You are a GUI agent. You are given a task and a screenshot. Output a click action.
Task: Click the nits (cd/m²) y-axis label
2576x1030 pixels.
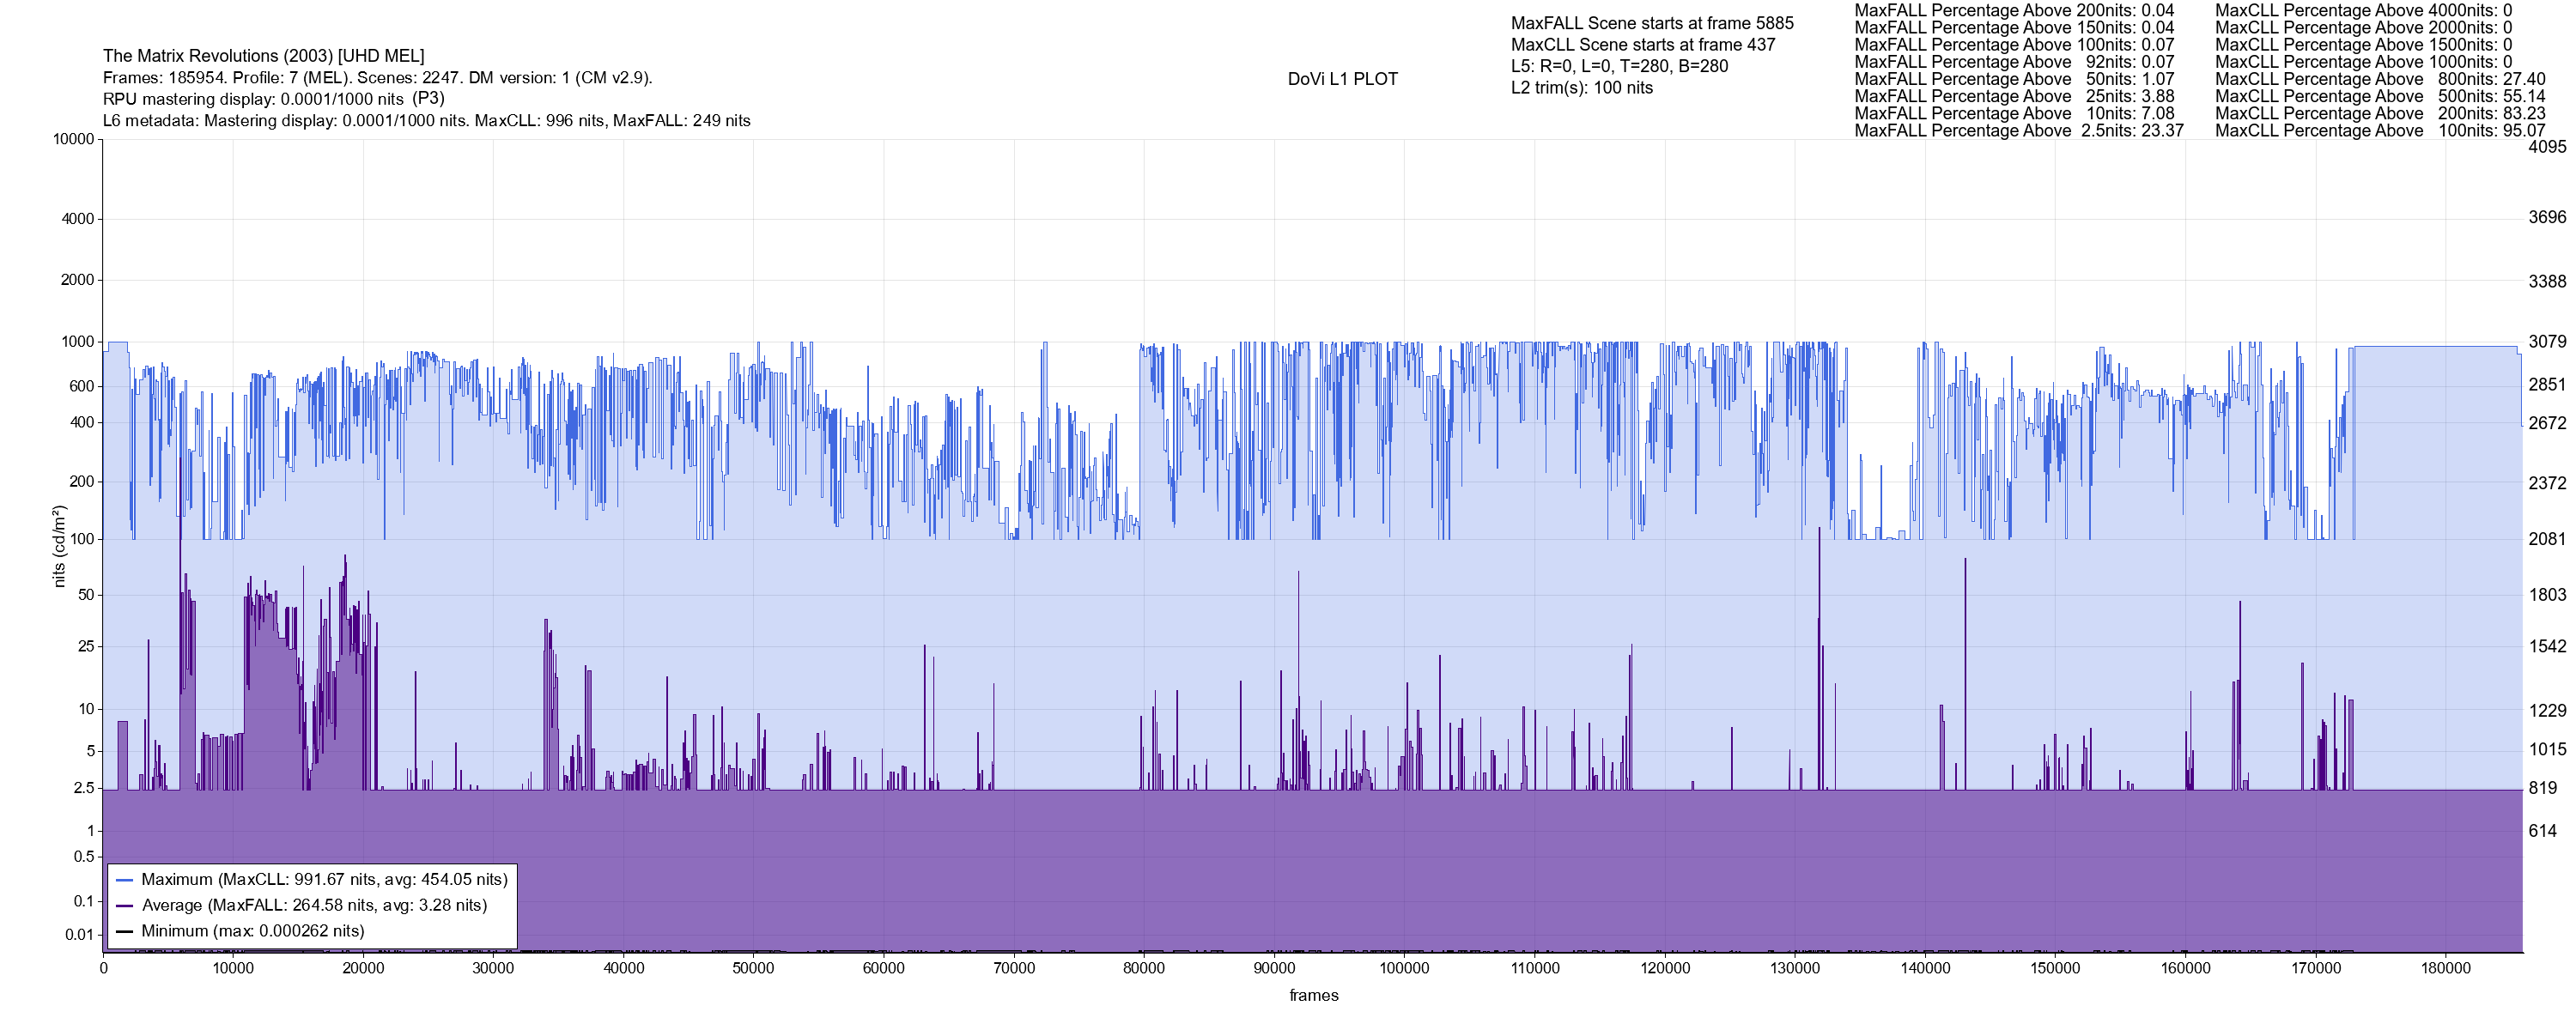point(59,546)
